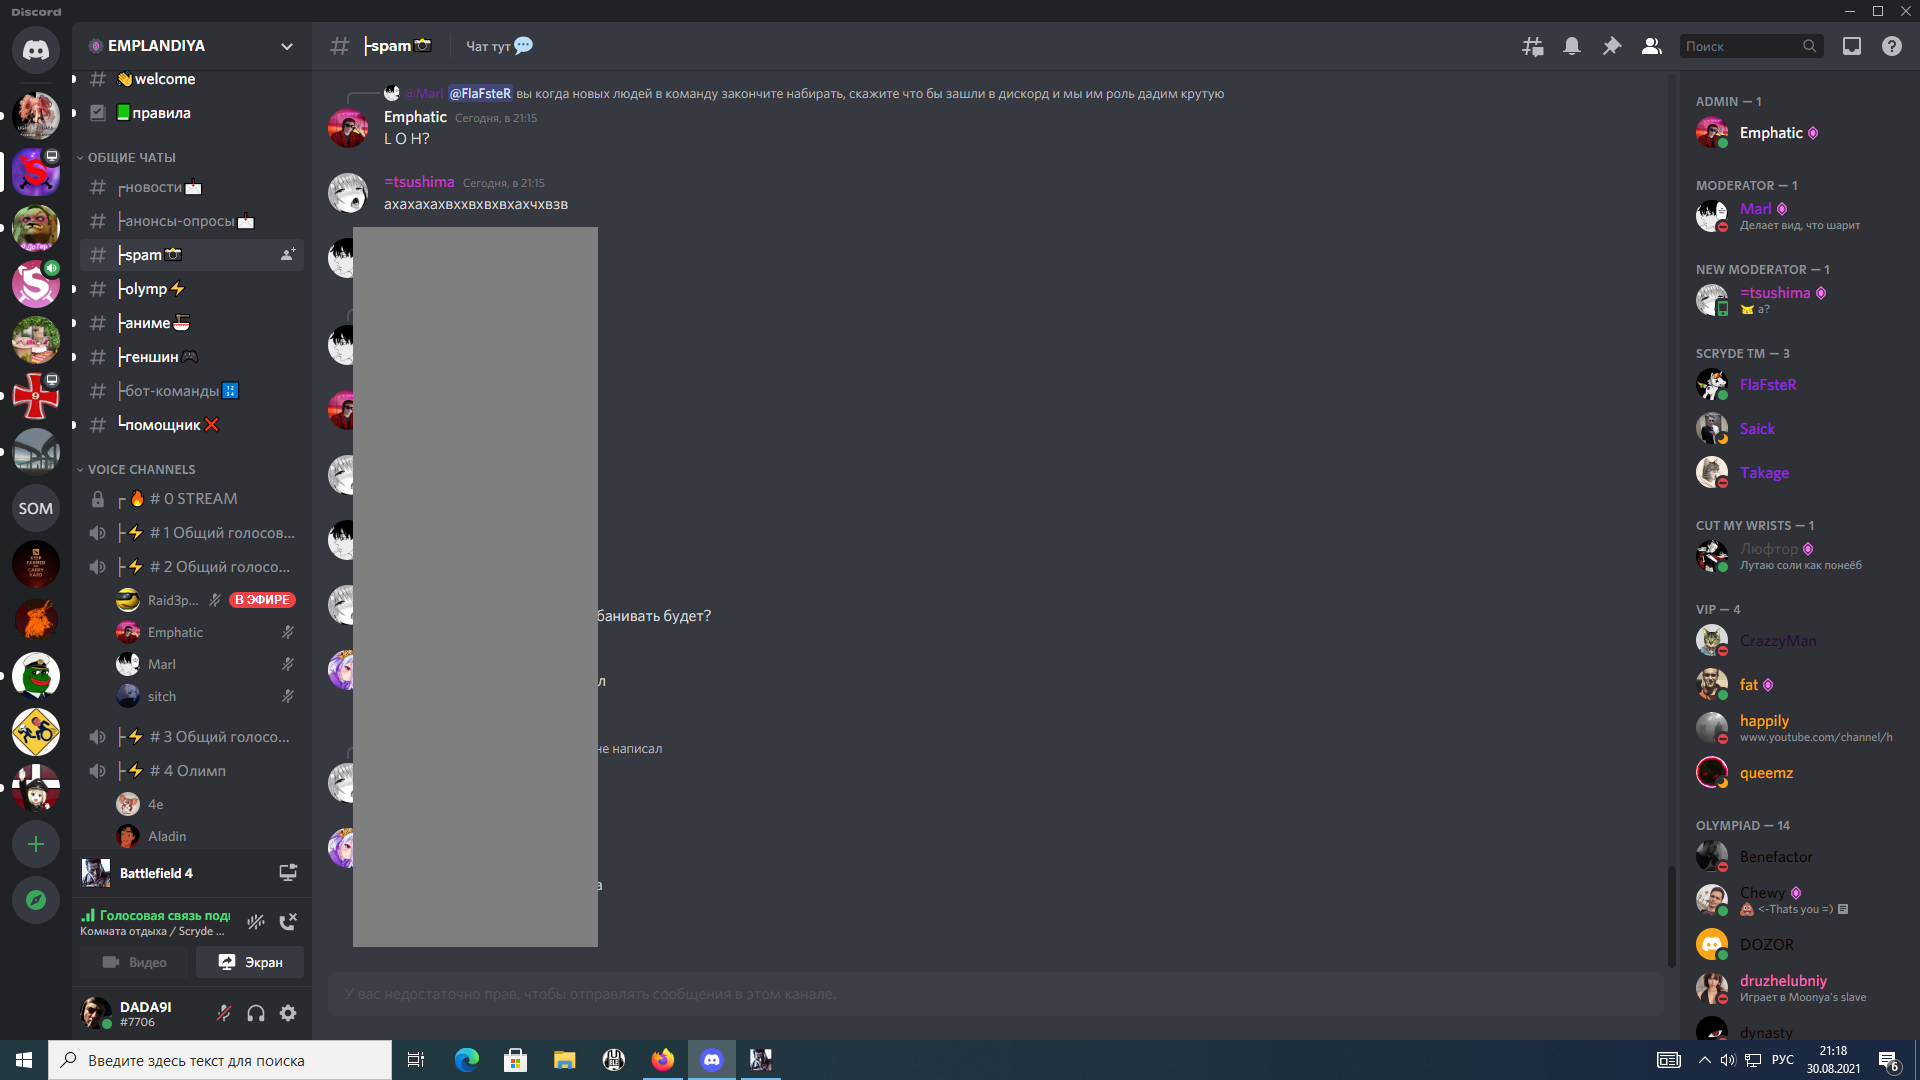Click the Экран screen share button
Image resolution: width=1920 pixels, height=1080 pixels.
pos(250,962)
